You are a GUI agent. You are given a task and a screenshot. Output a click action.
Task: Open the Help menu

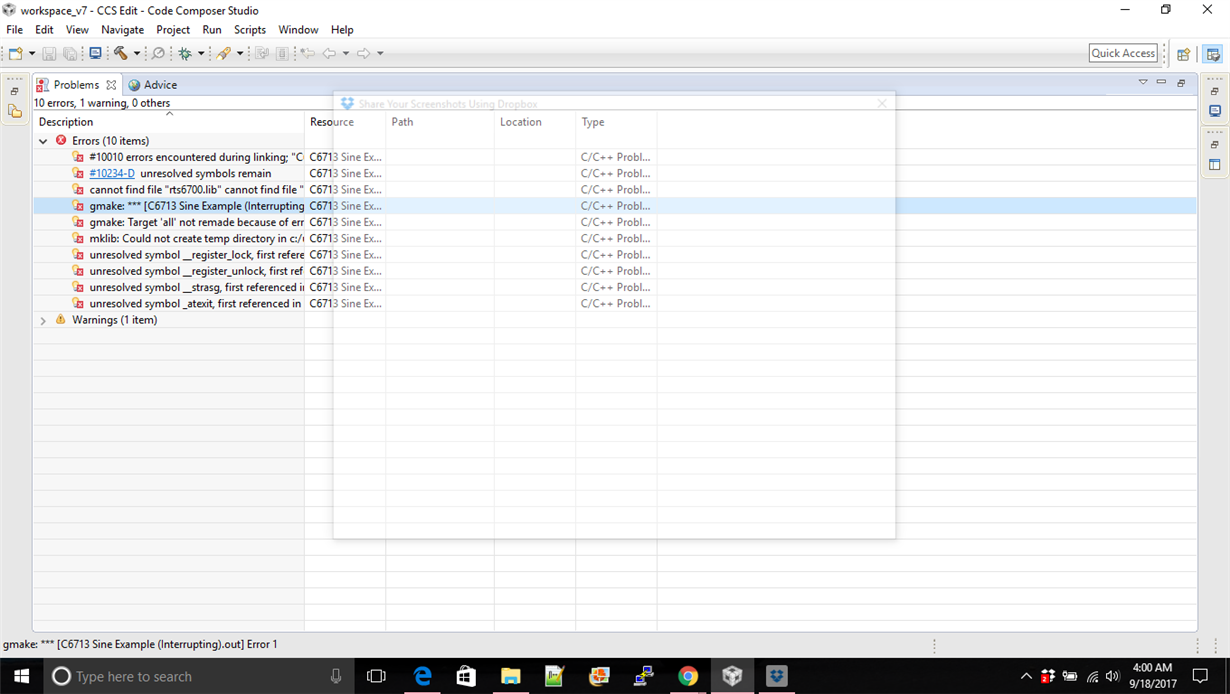click(x=342, y=30)
